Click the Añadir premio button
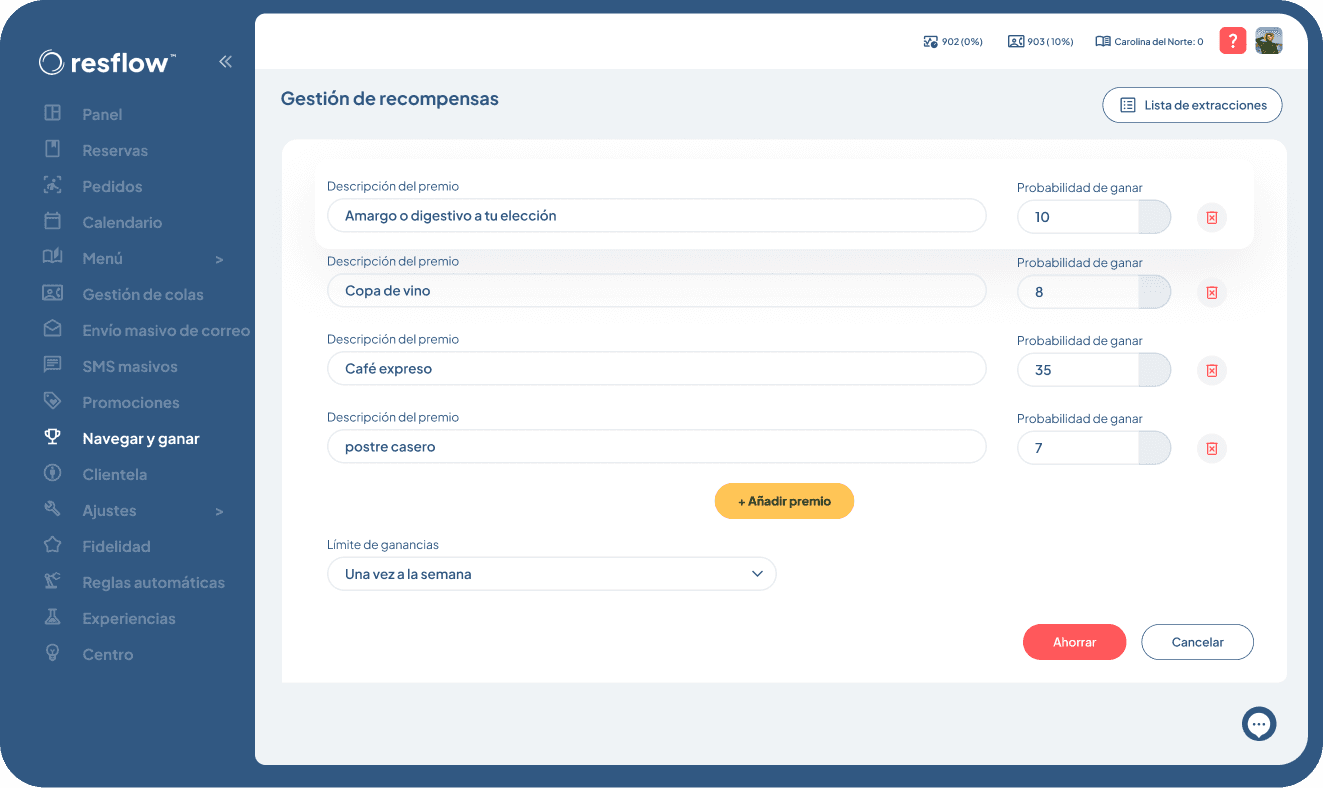 coord(784,501)
